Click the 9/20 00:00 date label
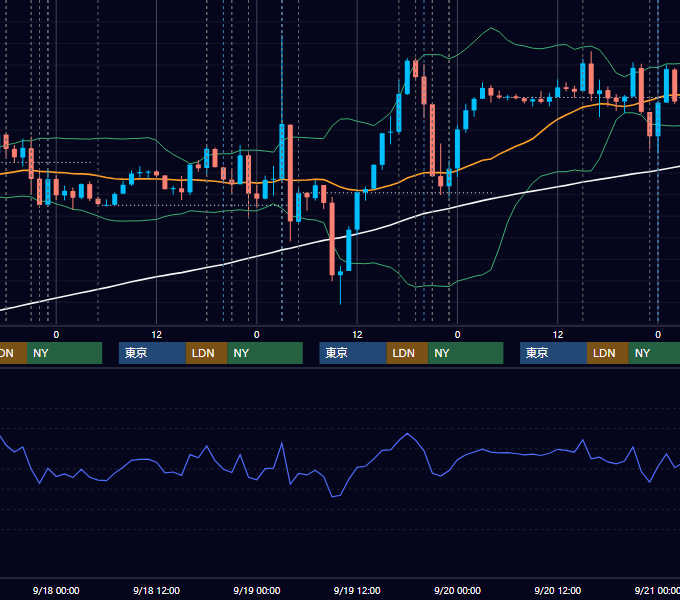 (x=457, y=590)
